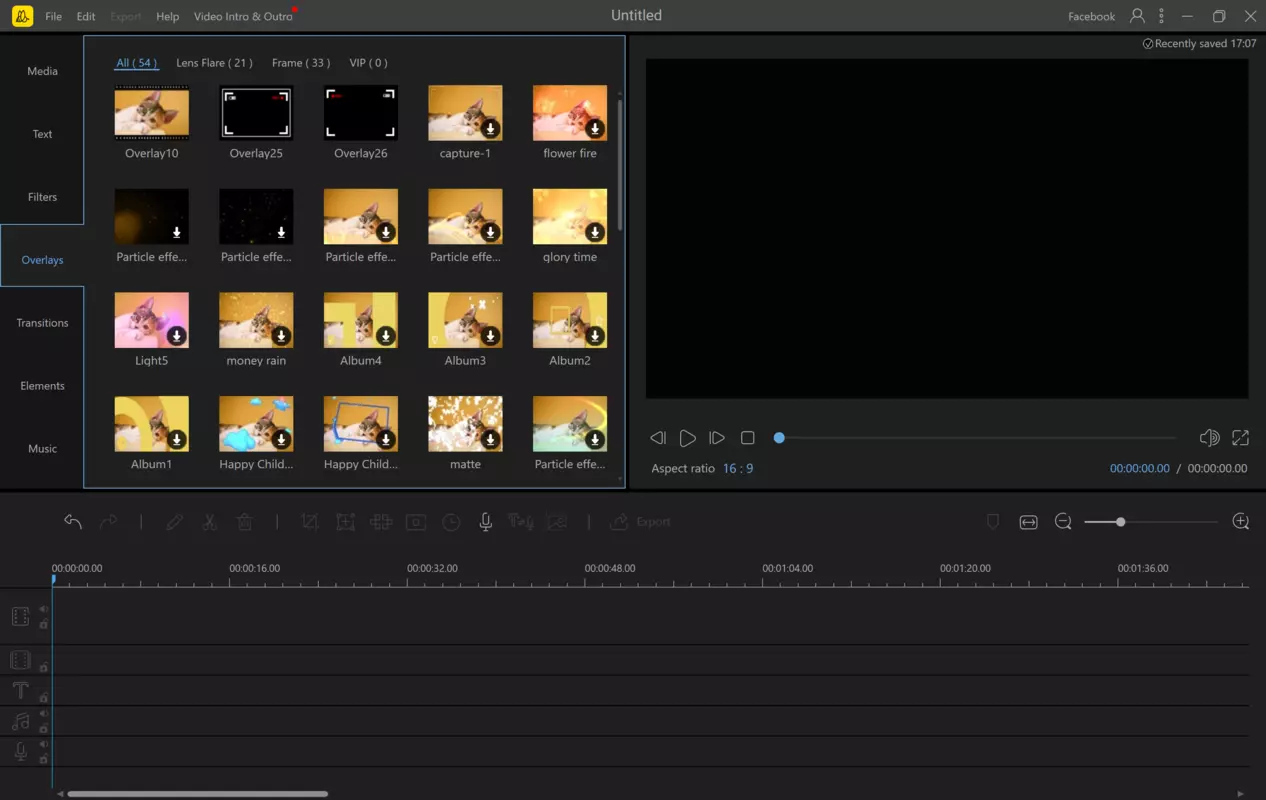
Task: Lock the text track
Action: [x=43, y=697]
